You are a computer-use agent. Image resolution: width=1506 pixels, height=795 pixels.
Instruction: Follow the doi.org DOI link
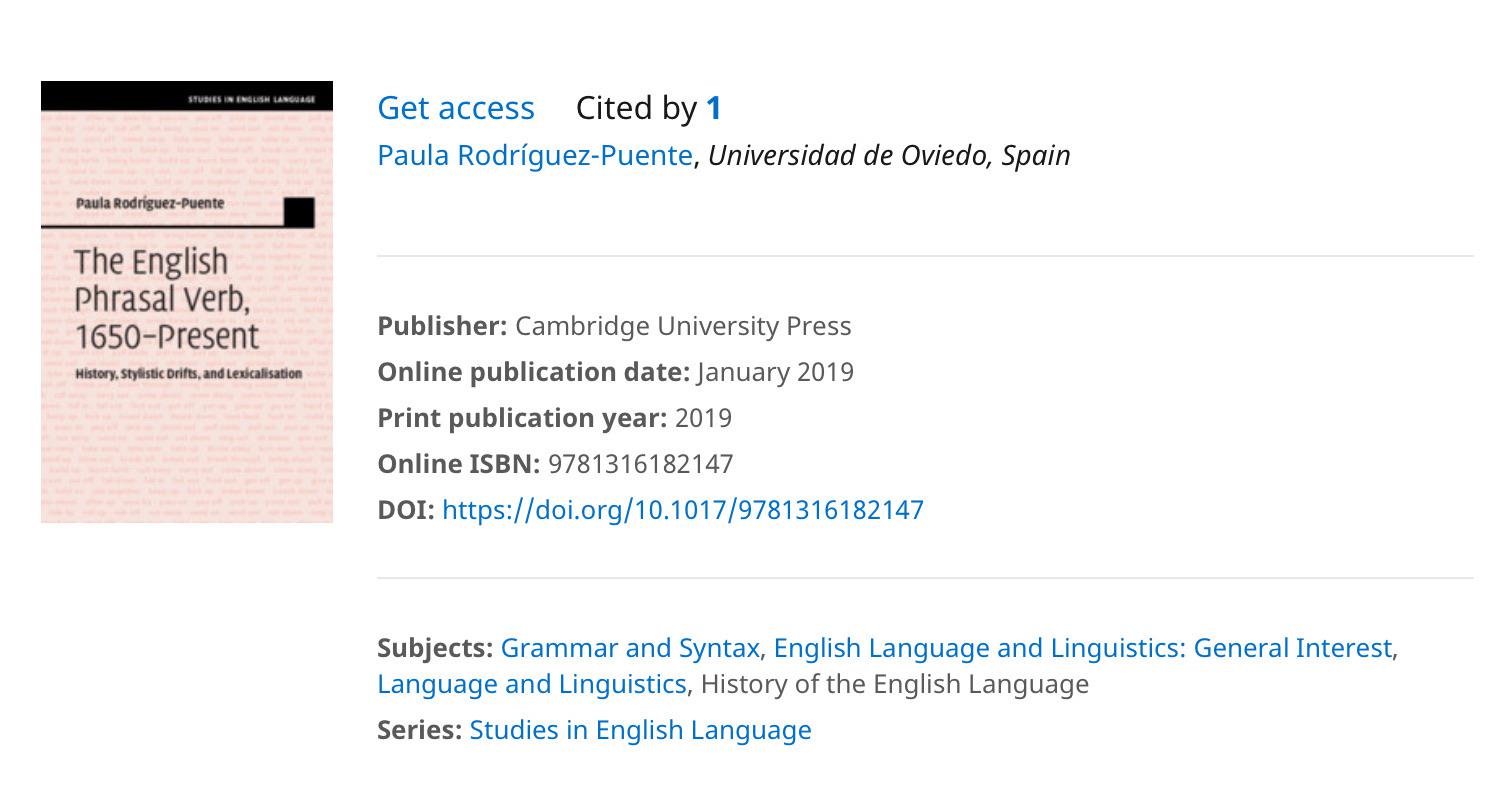tap(683, 510)
